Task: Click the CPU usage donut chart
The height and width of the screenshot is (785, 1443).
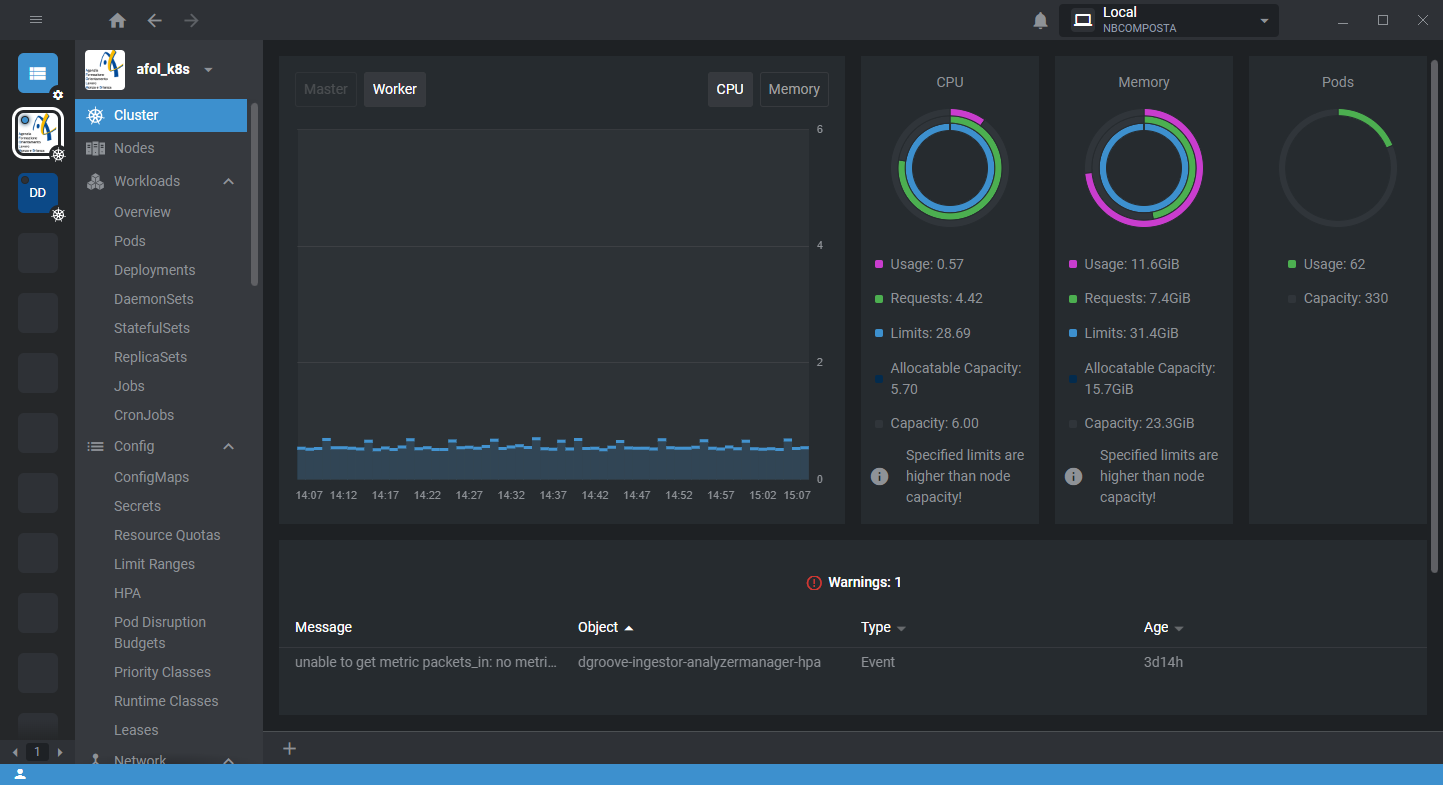Action: (x=950, y=168)
